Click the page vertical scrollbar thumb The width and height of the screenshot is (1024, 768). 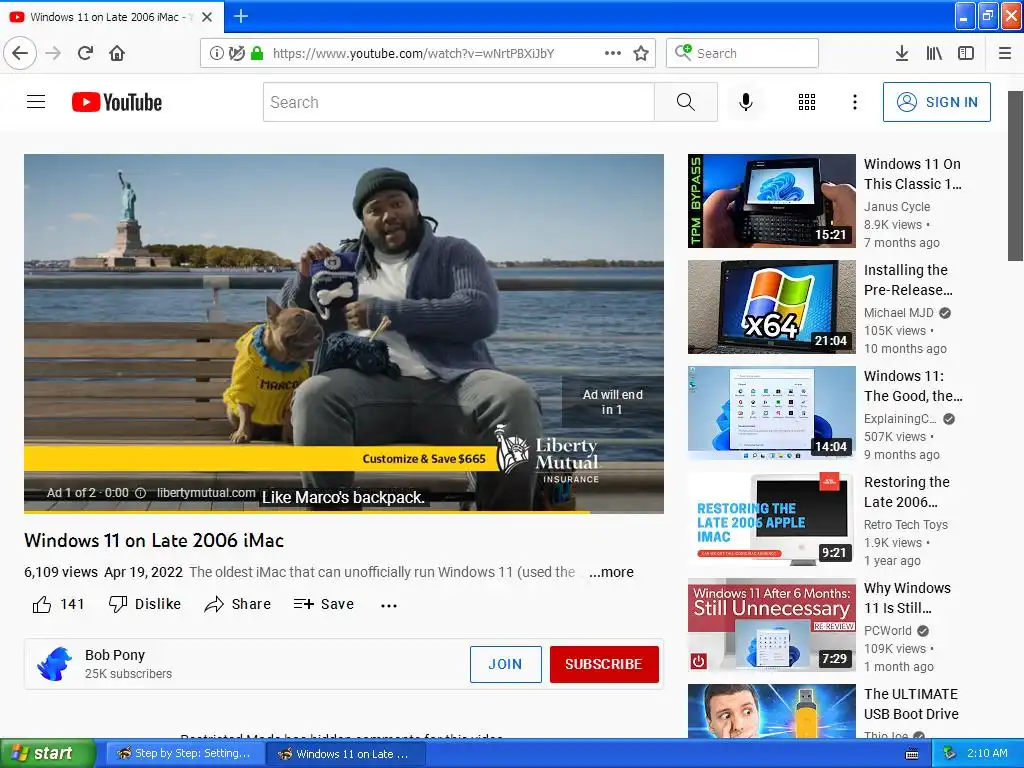tap(1015, 176)
